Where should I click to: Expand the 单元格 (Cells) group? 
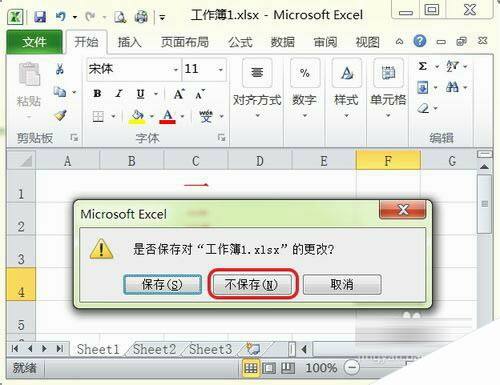point(388,88)
